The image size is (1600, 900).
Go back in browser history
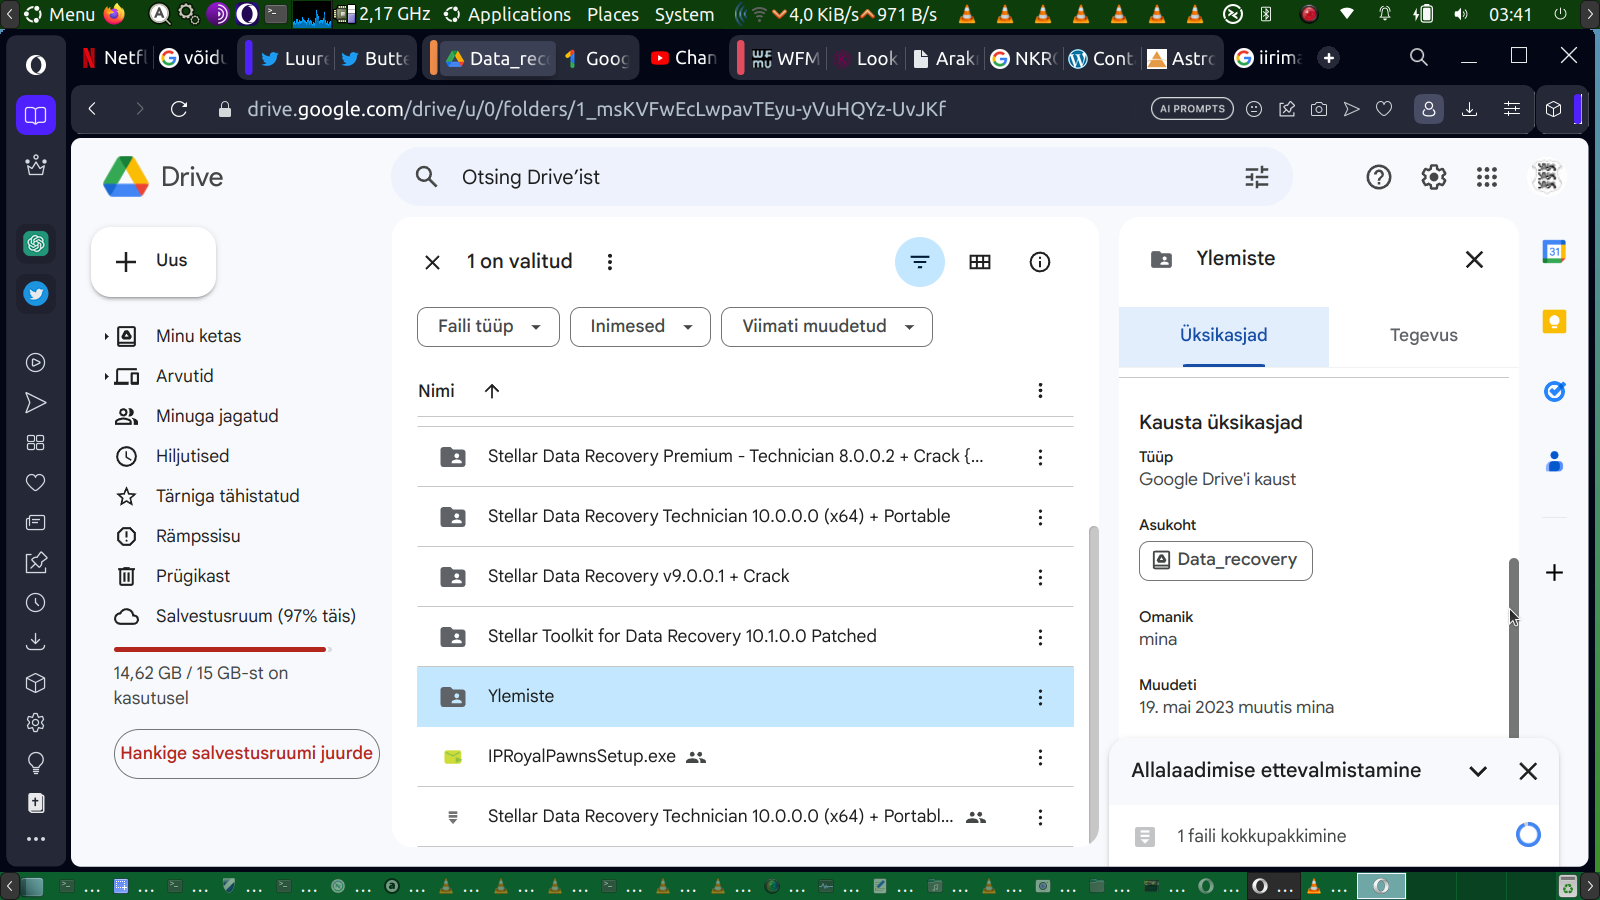pos(92,109)
